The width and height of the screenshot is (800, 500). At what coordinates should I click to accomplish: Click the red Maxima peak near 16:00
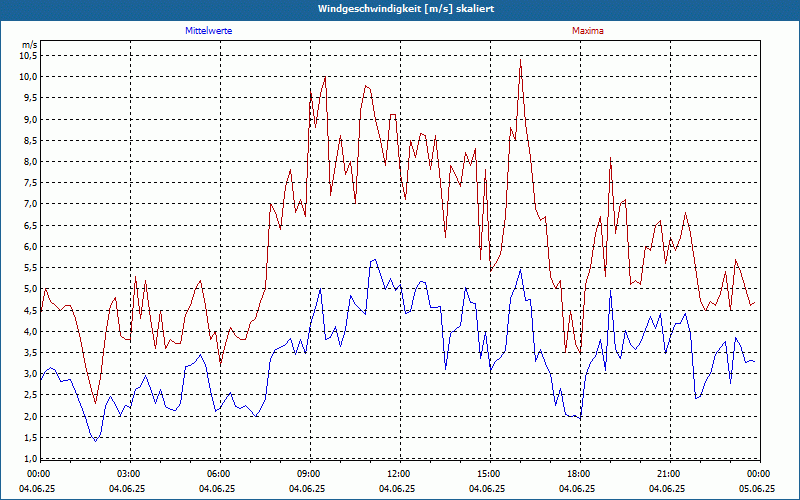[x=520, y=60]
